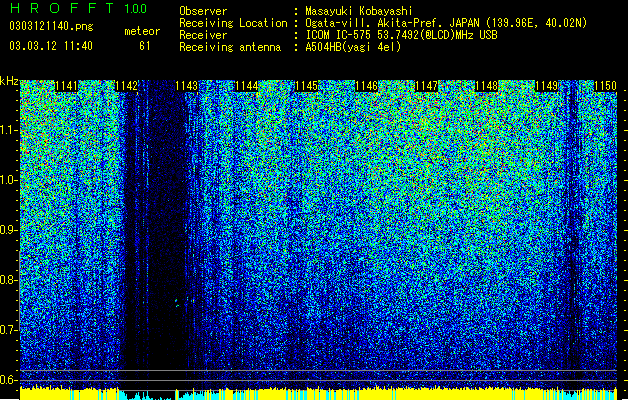The height and width of the screenshot is (400, 629).
Task: Click the 1143 time marker label
Action: click(x=187, y=86)
